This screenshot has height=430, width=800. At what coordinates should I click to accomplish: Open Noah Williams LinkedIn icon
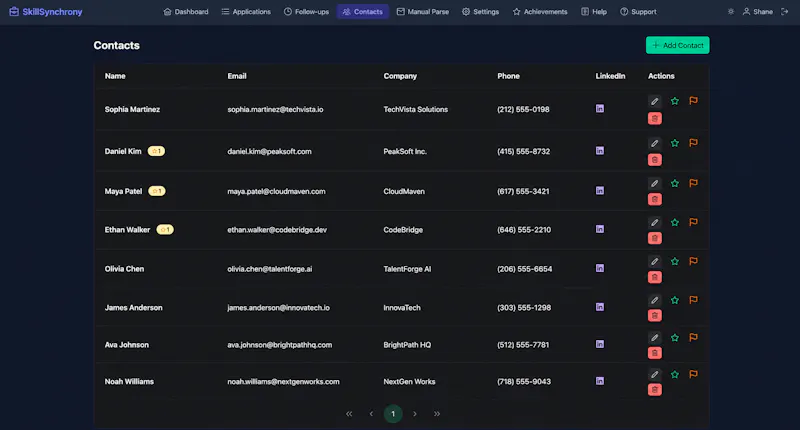tap(600, 381)
